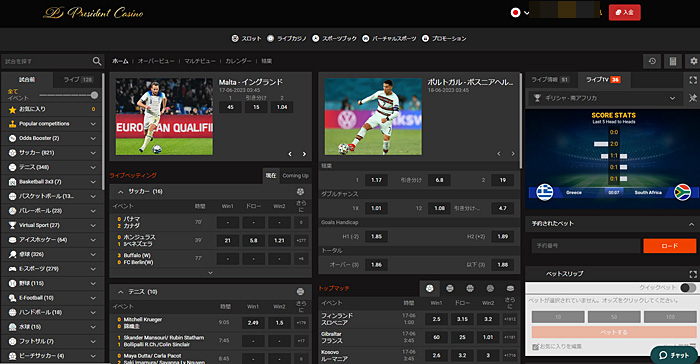Viewport: 700px width, 364px height.
Task: Open the ギリシャ-南アフリカ match dropdown
Action: point(605,98)
